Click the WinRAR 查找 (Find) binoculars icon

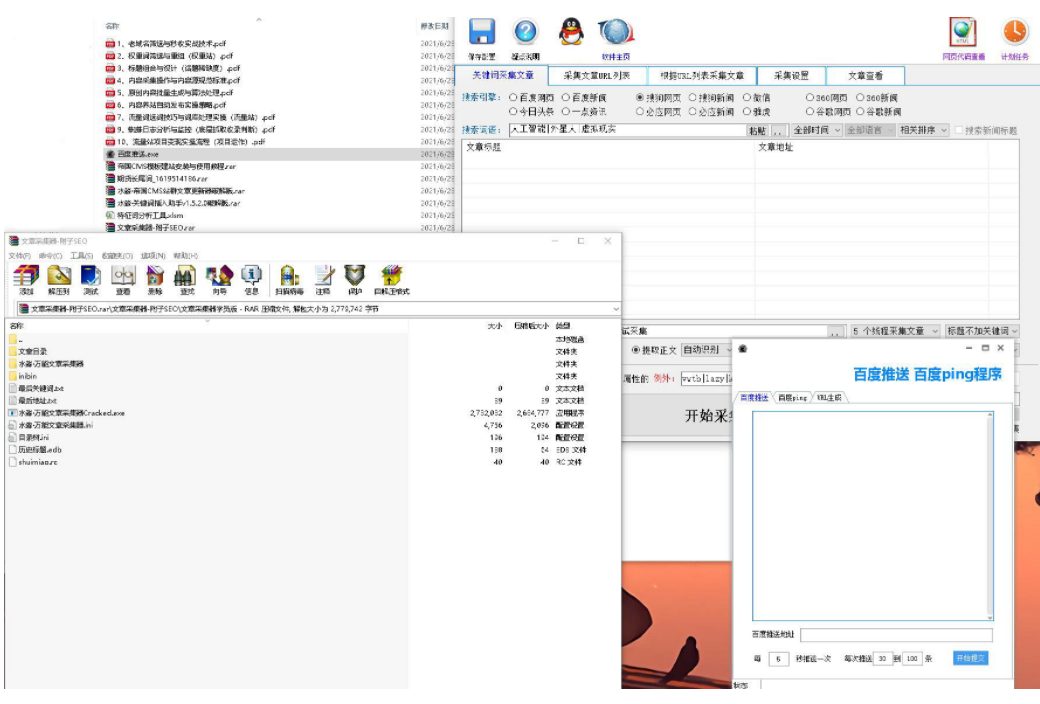[x=185, y=277]
